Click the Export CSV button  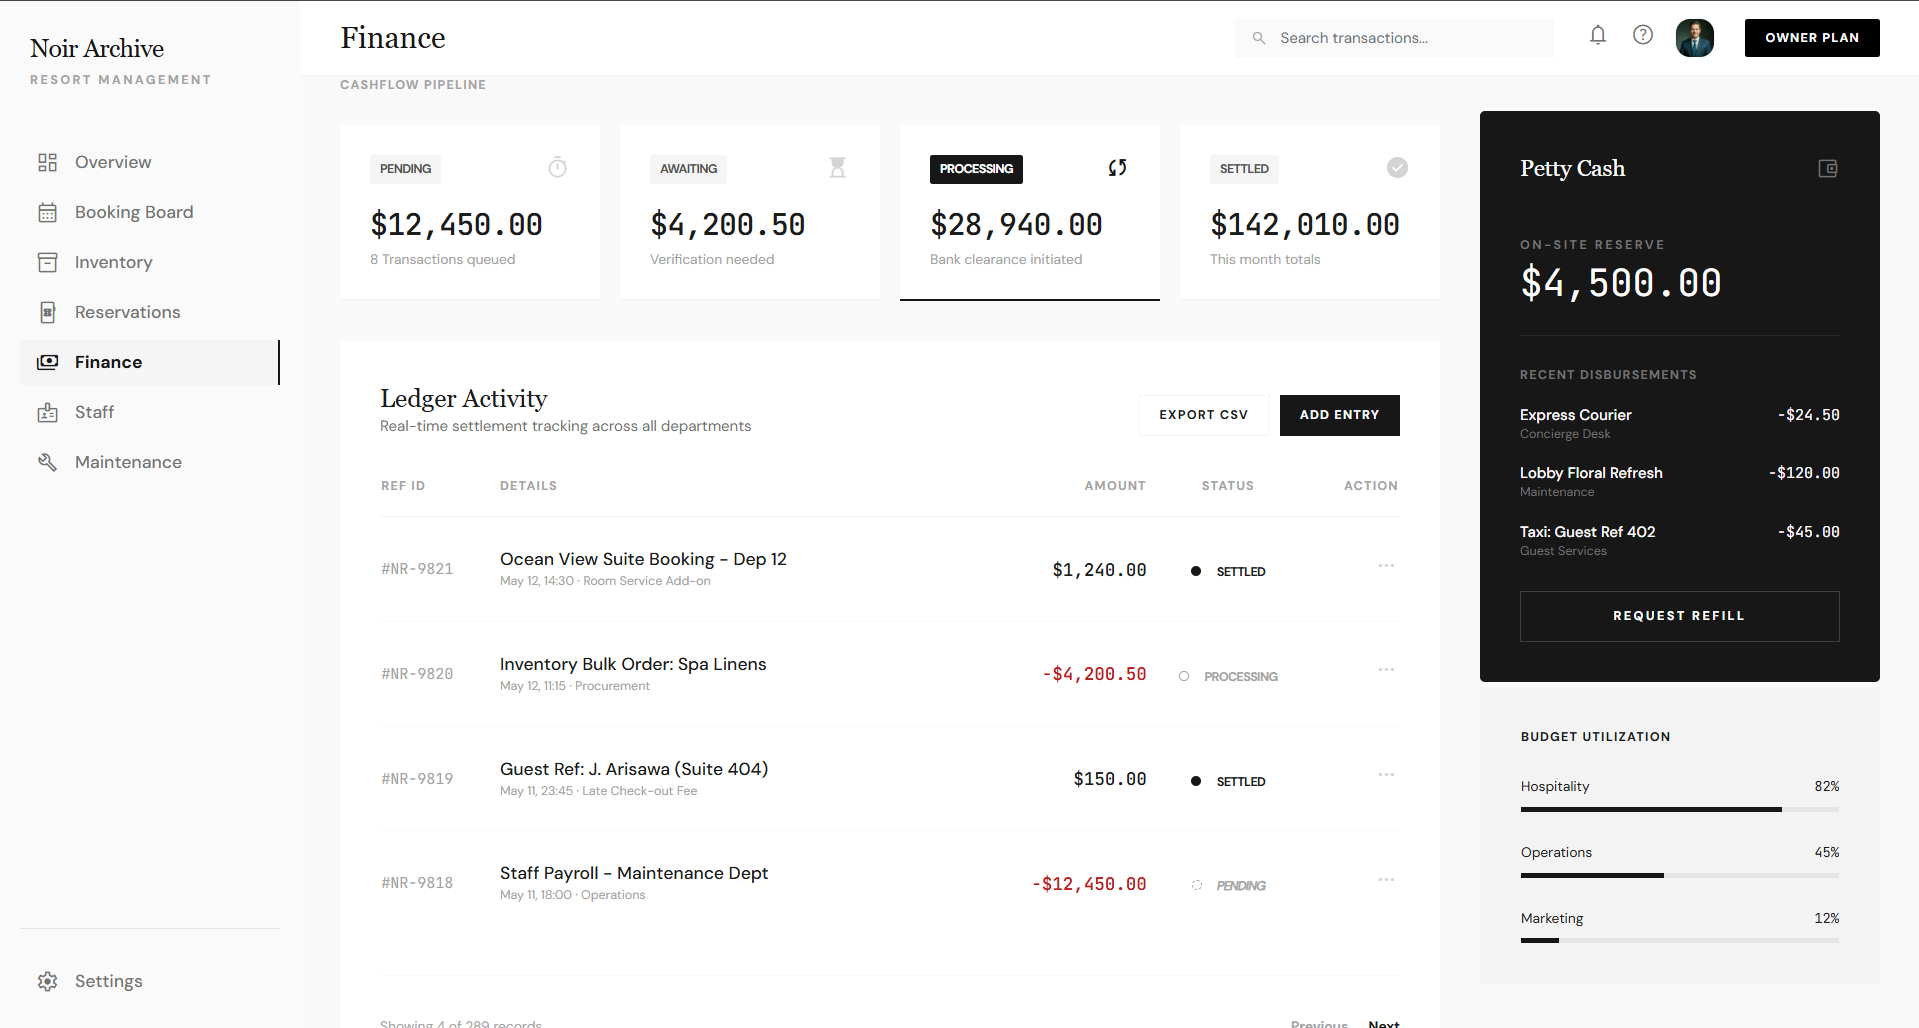coord(1203,415)
